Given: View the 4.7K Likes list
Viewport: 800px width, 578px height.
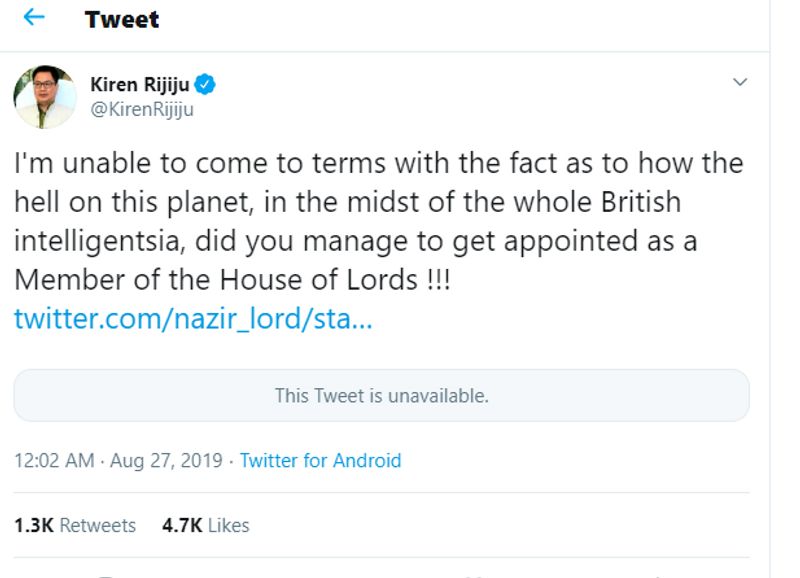Looking at the screenshot, I should tap(205, 525).
